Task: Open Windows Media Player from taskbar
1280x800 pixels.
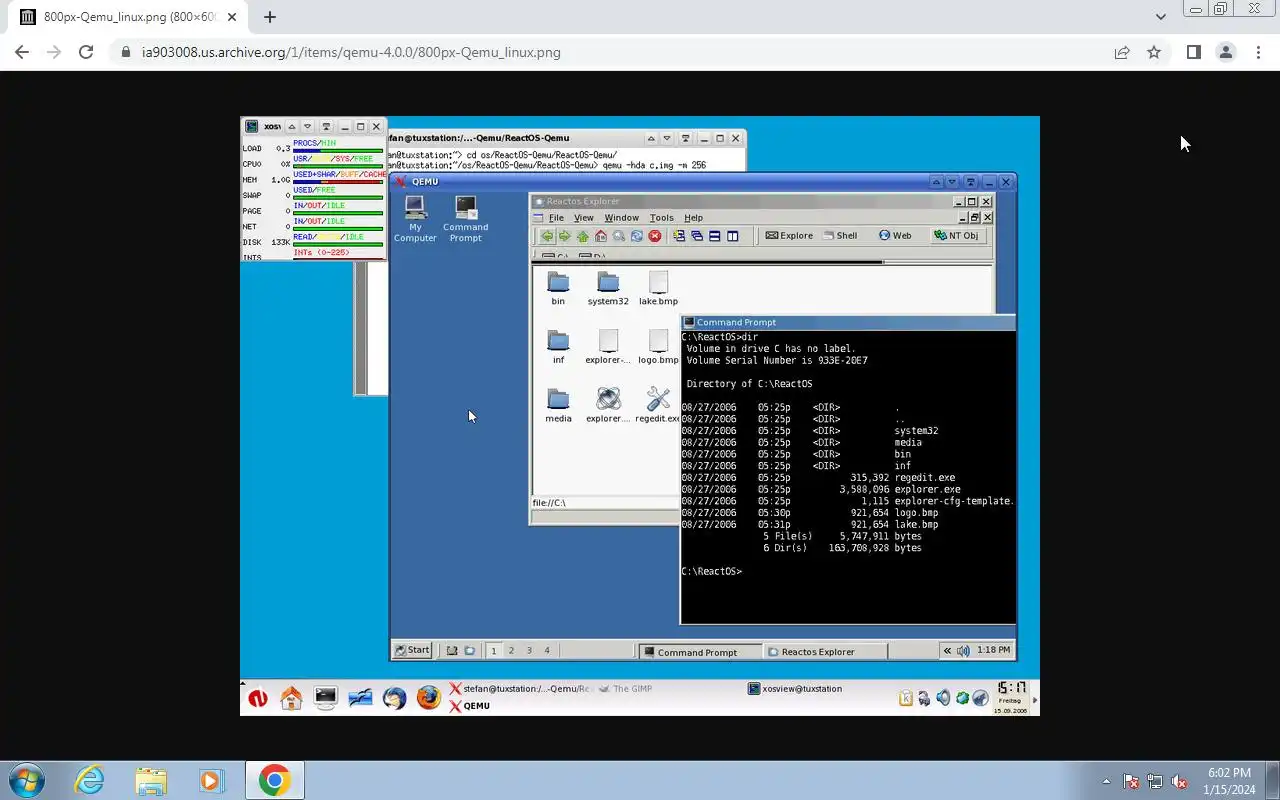Action: coord(212,780)
